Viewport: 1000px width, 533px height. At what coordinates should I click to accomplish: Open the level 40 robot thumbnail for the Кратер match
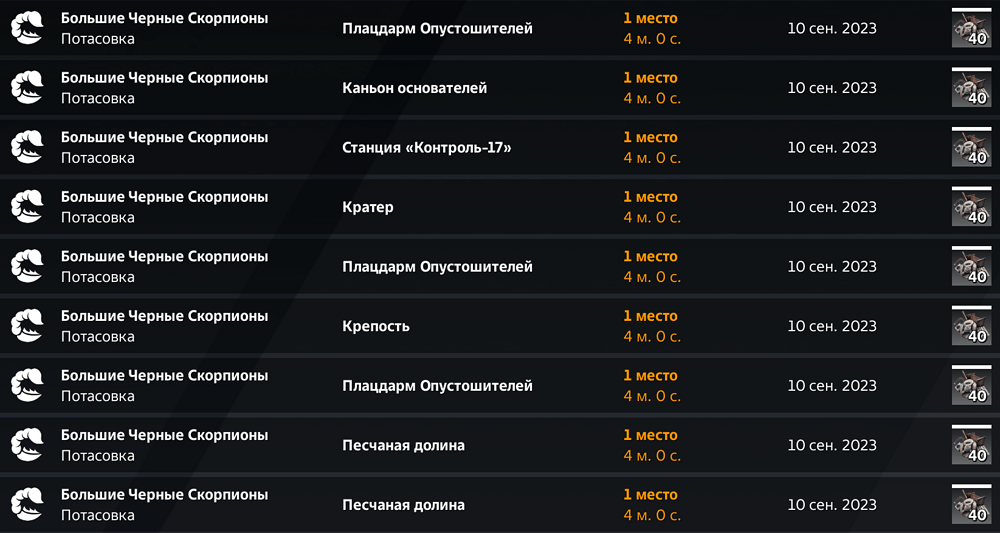coord(969,207)
